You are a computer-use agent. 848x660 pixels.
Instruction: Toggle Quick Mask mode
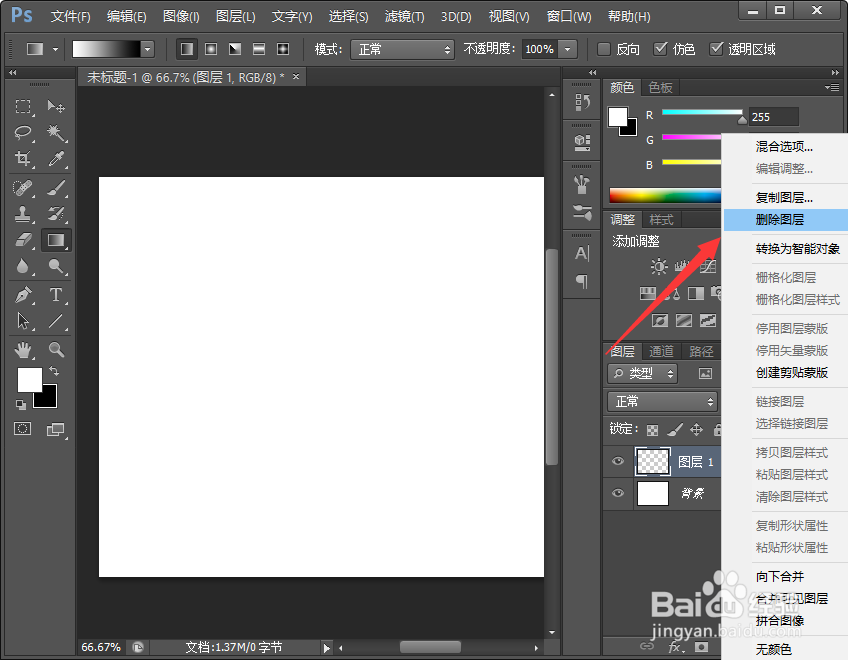pos(22,429)
